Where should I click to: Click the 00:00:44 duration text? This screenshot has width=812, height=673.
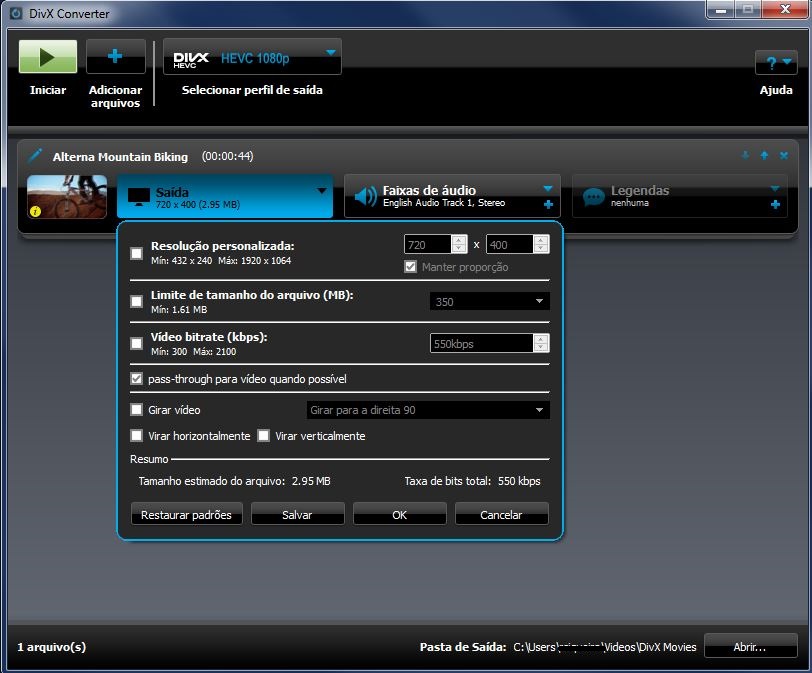click(227, 156)
